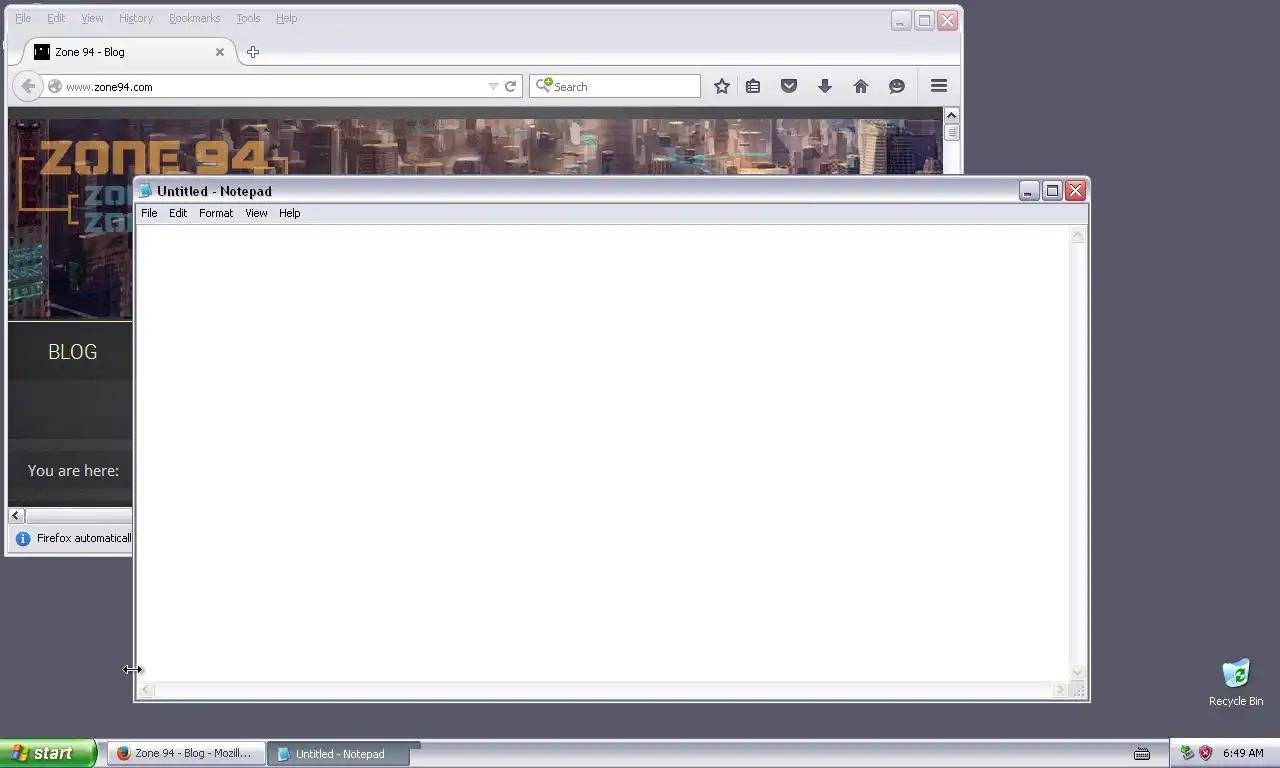Click inside the Notepad text area

coord(603,453)
